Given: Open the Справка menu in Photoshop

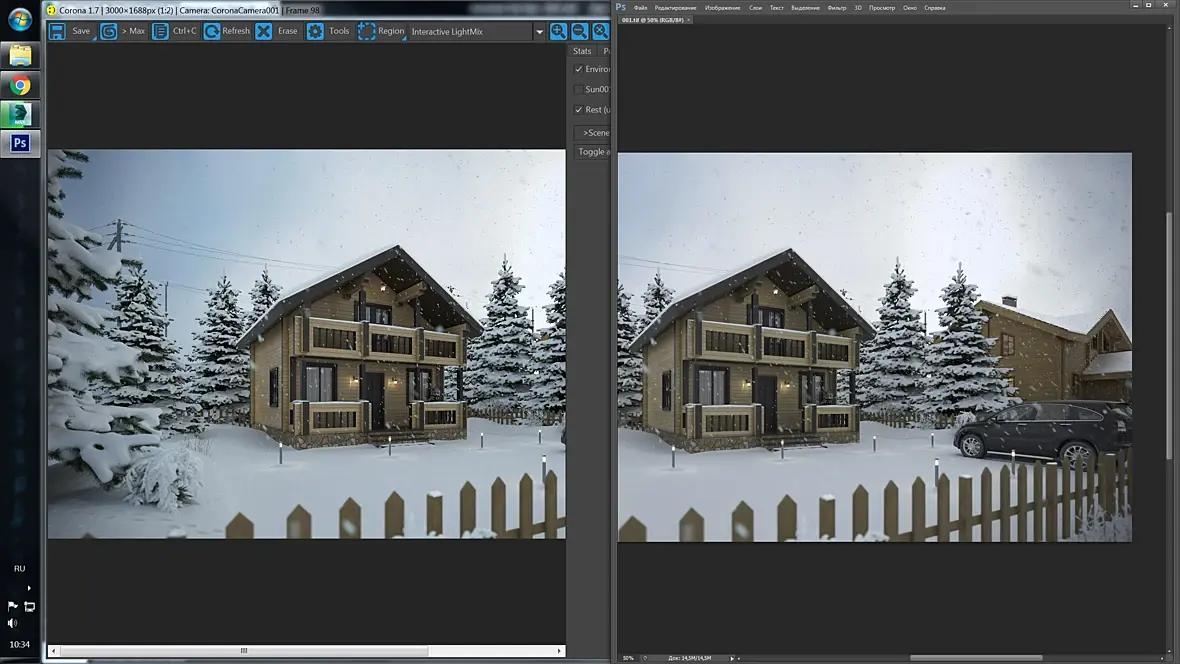Looking at the screenshot, I should coord(935,8).
